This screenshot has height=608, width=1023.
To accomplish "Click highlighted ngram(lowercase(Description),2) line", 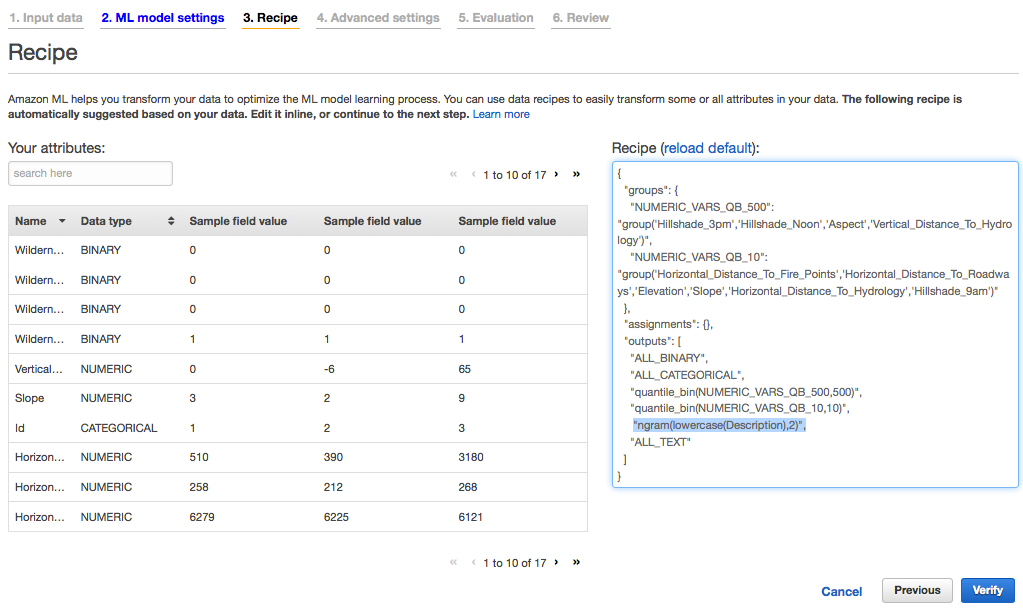I will (719, 425).
